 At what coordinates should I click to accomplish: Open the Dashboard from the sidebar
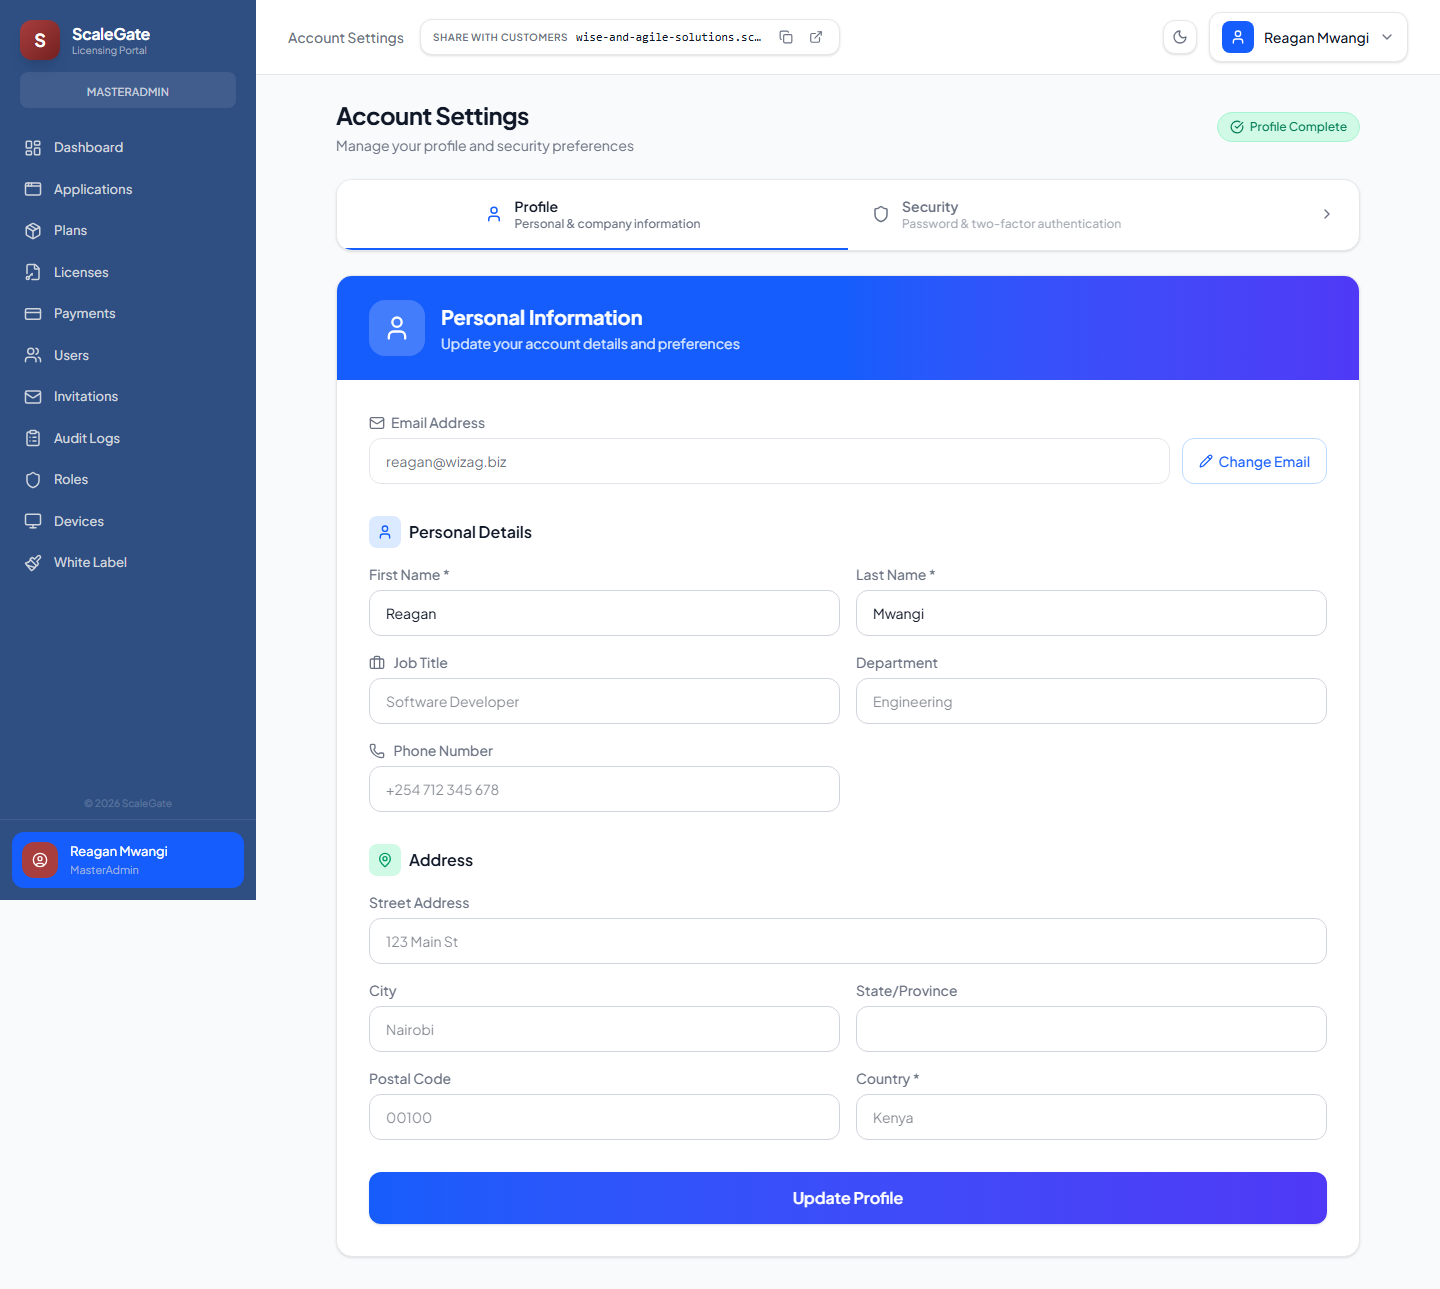(x=88, y=147)
